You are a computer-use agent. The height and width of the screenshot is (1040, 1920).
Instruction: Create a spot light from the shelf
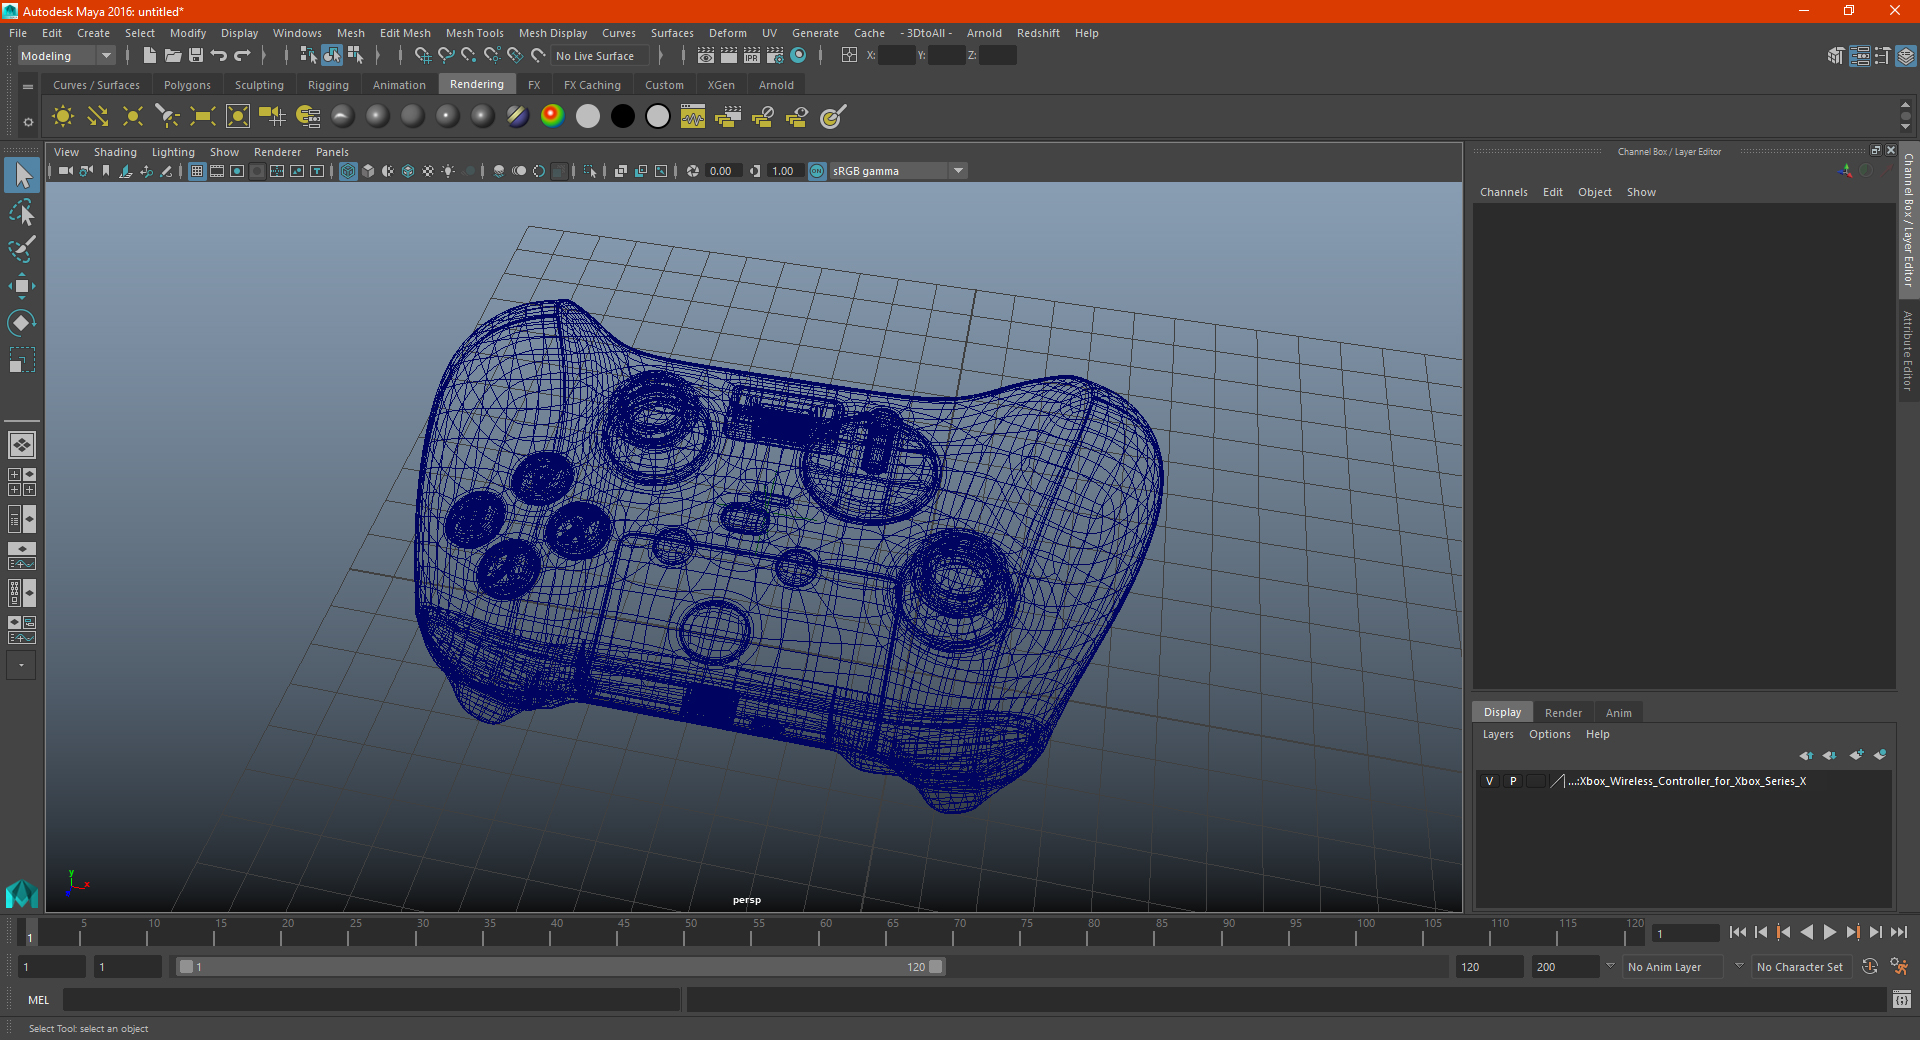pyautogui.click(x=168, y=117)
